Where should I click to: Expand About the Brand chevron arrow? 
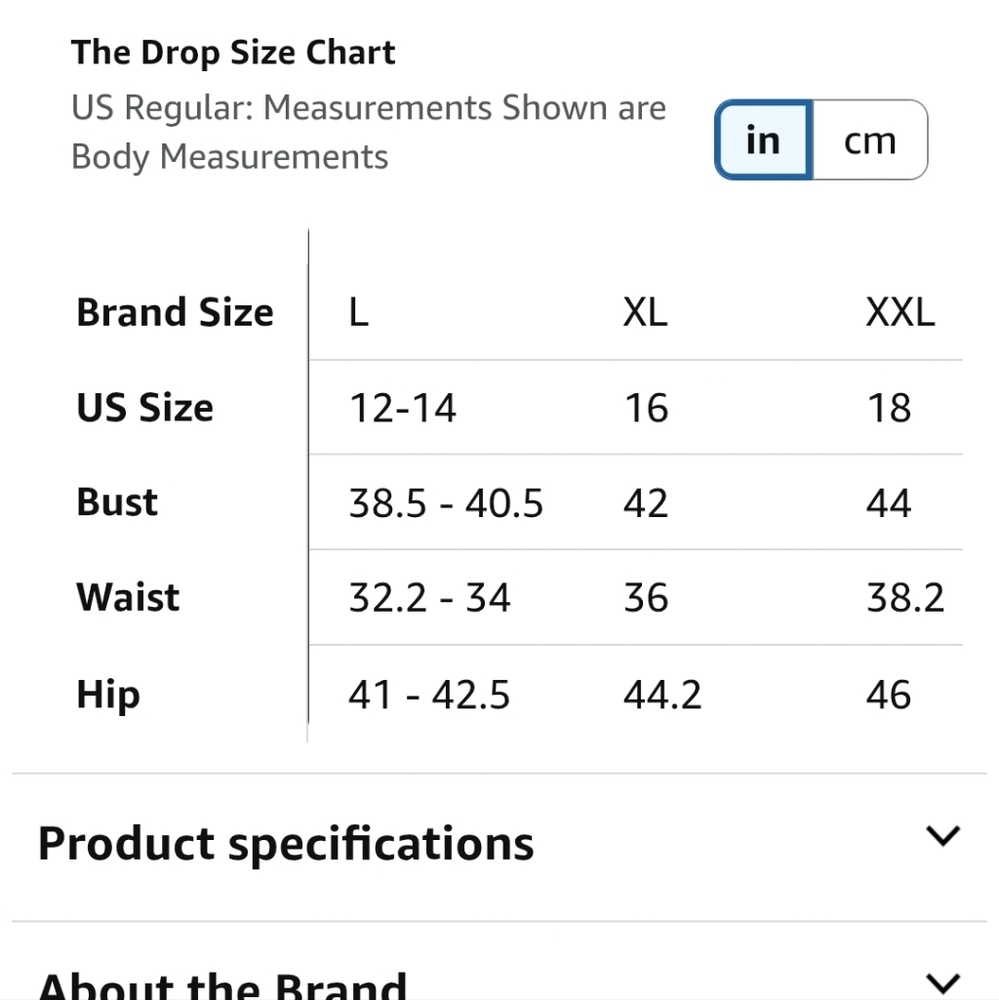pos(943,983)
